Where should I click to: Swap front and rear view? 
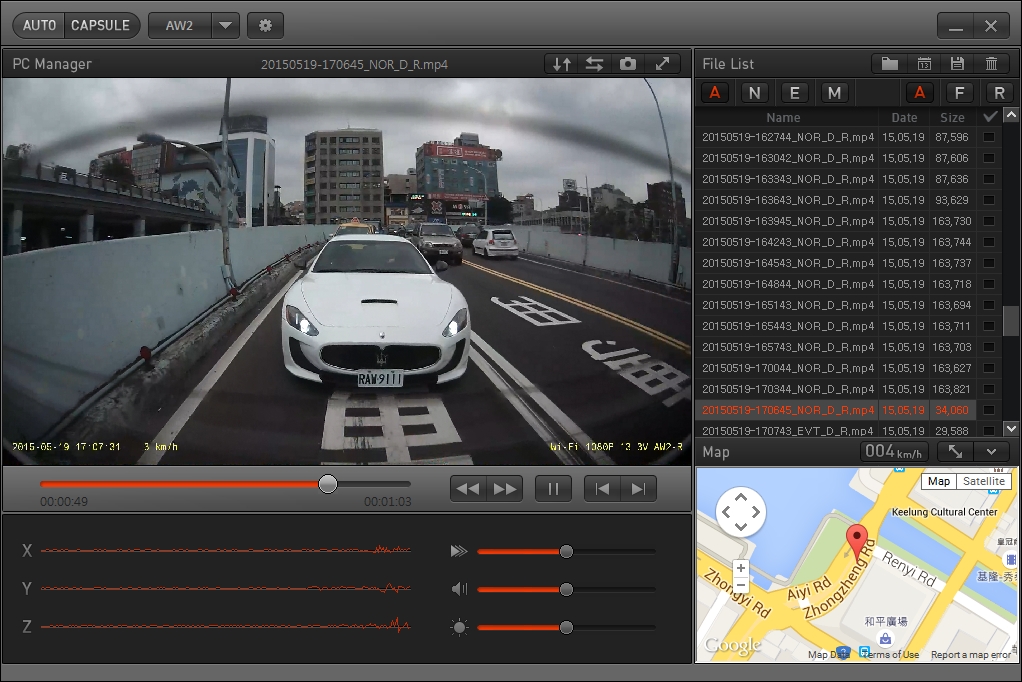point(594,64)
